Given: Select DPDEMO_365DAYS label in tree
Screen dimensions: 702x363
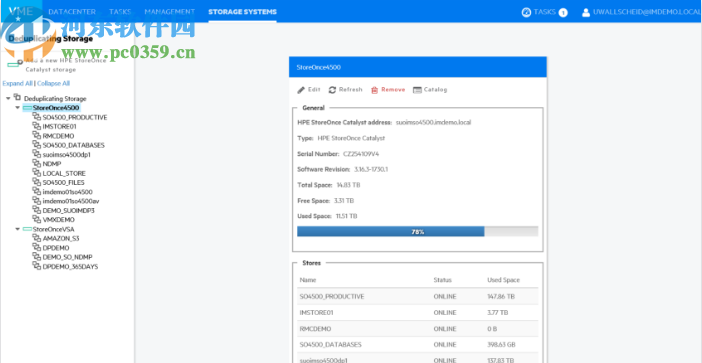Looking at the screenshot, I should pos(70,266).
